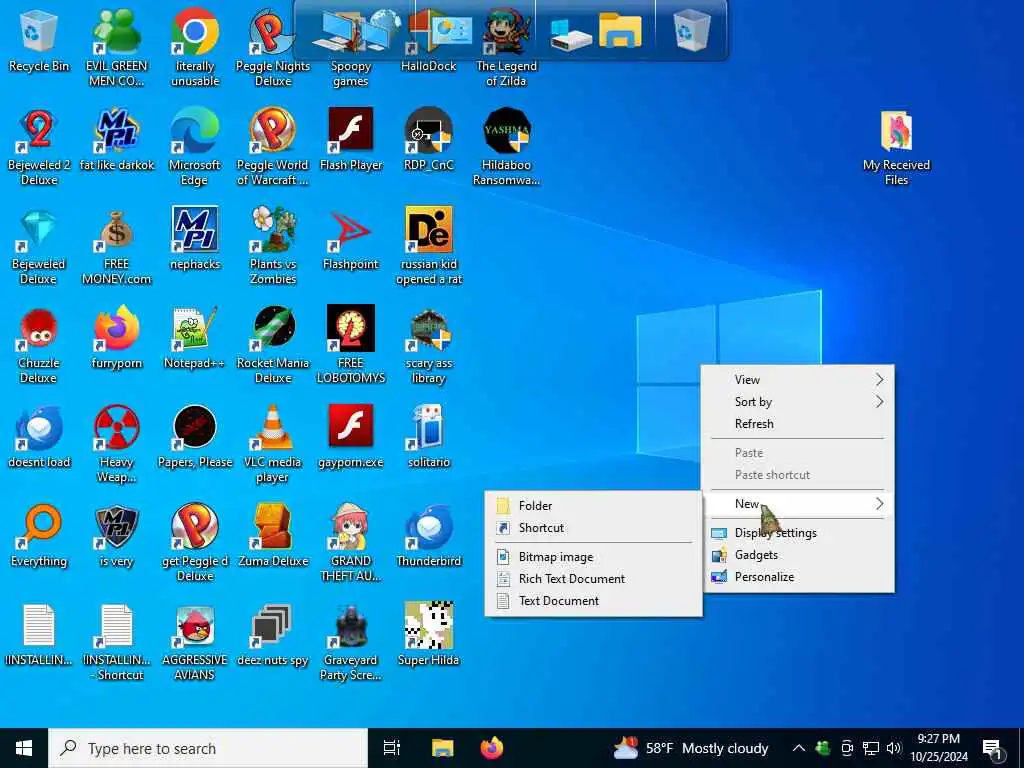Screen dimensions: 1024x768
Task: Expand the View submenu
Action: (797, 379)
